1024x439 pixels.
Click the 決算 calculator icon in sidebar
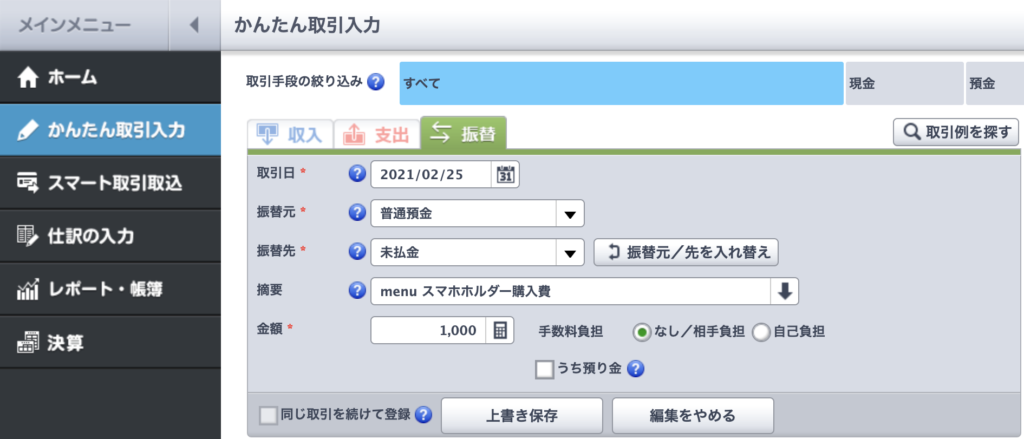(28, 342)
